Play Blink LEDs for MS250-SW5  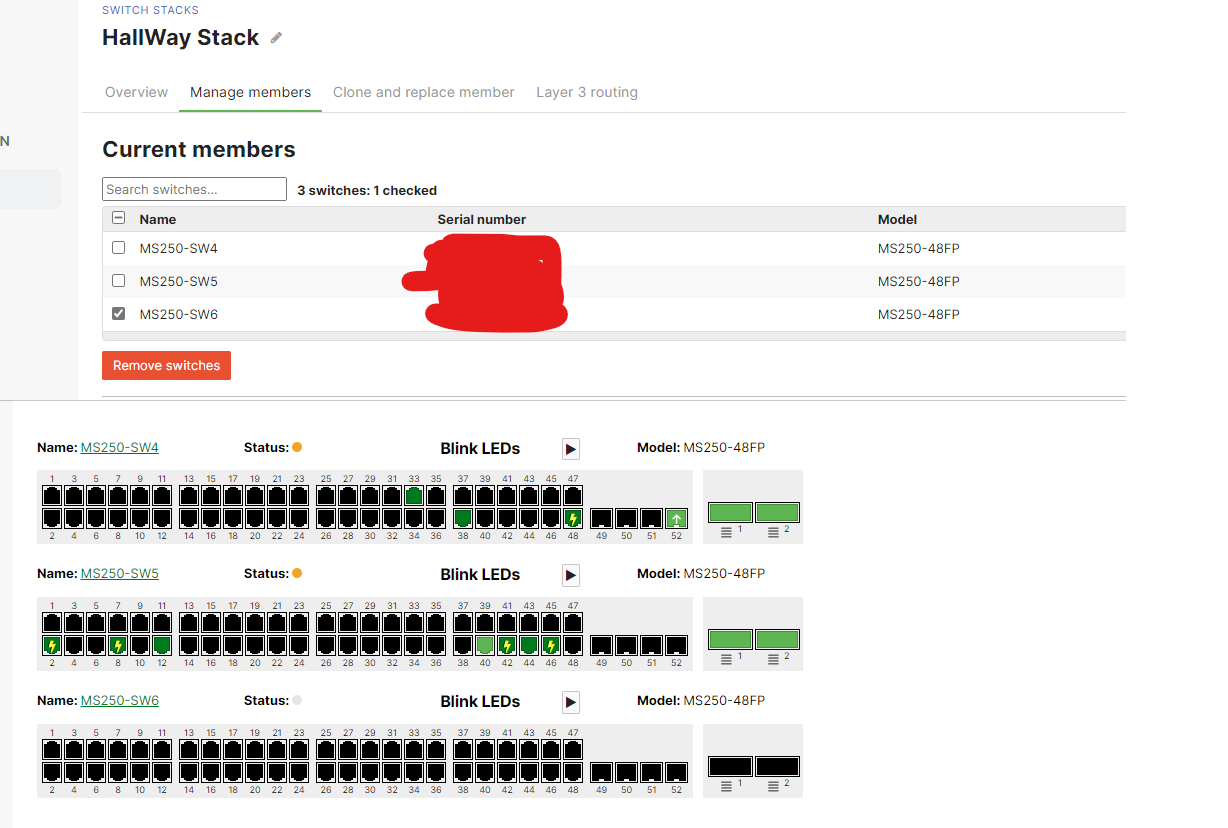coord(571,575)
